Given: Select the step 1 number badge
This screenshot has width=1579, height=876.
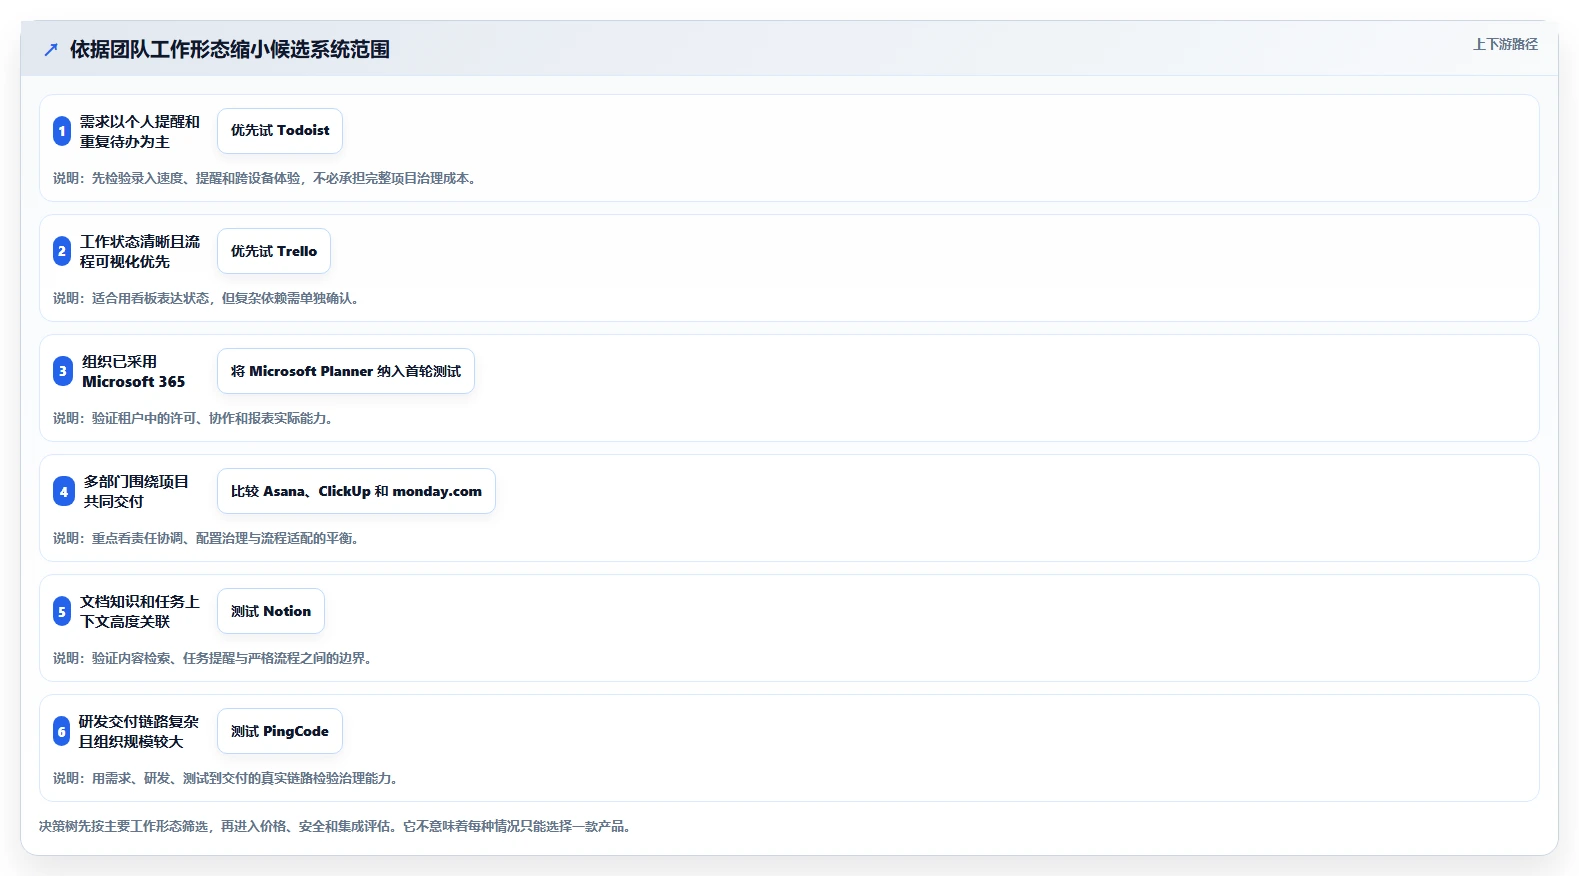Looking at the screenshot, I should (x=62, y=131).
